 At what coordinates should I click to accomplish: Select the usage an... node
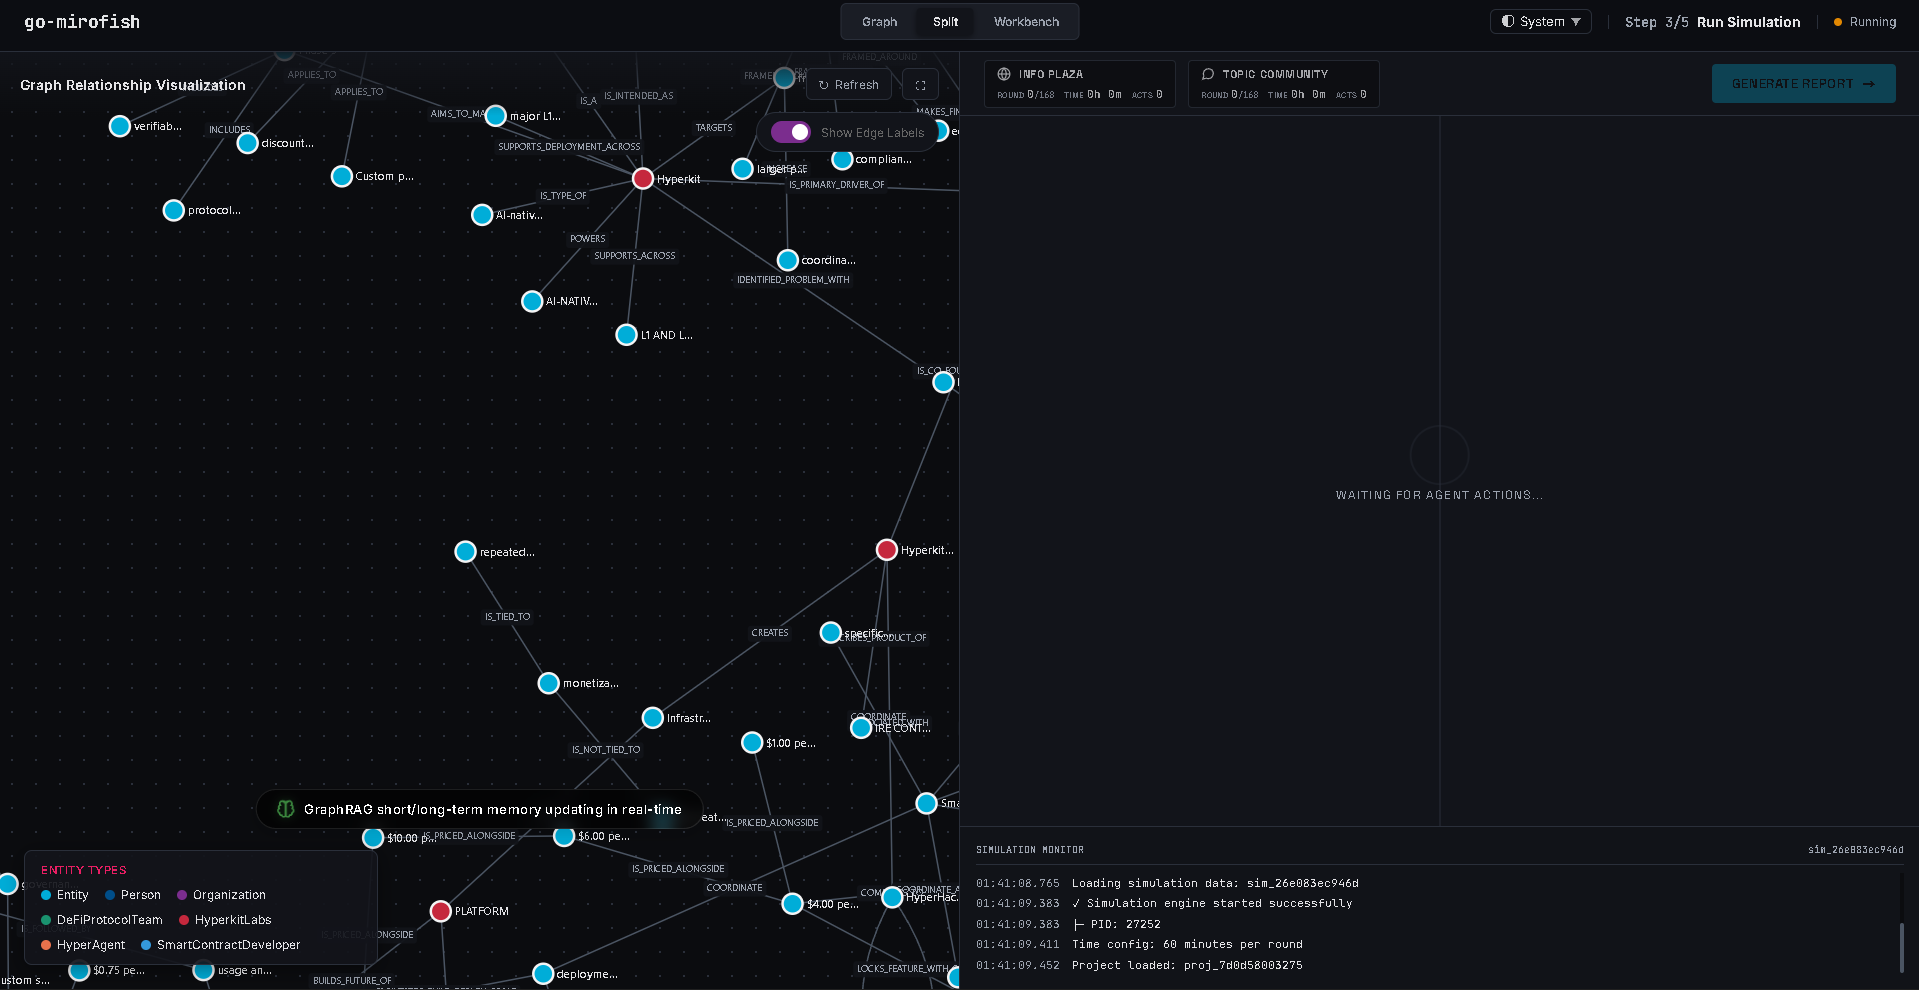(x=204, y=970)
